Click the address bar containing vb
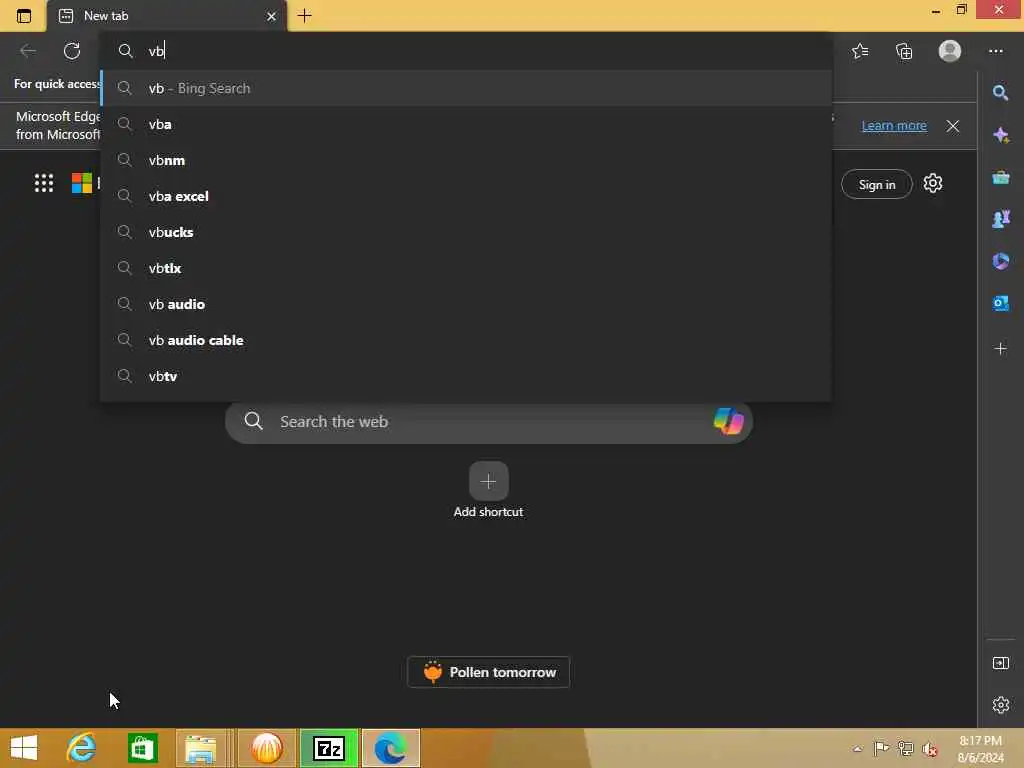The height and width of the screenshot is (768, 1024). coord(466,51)
